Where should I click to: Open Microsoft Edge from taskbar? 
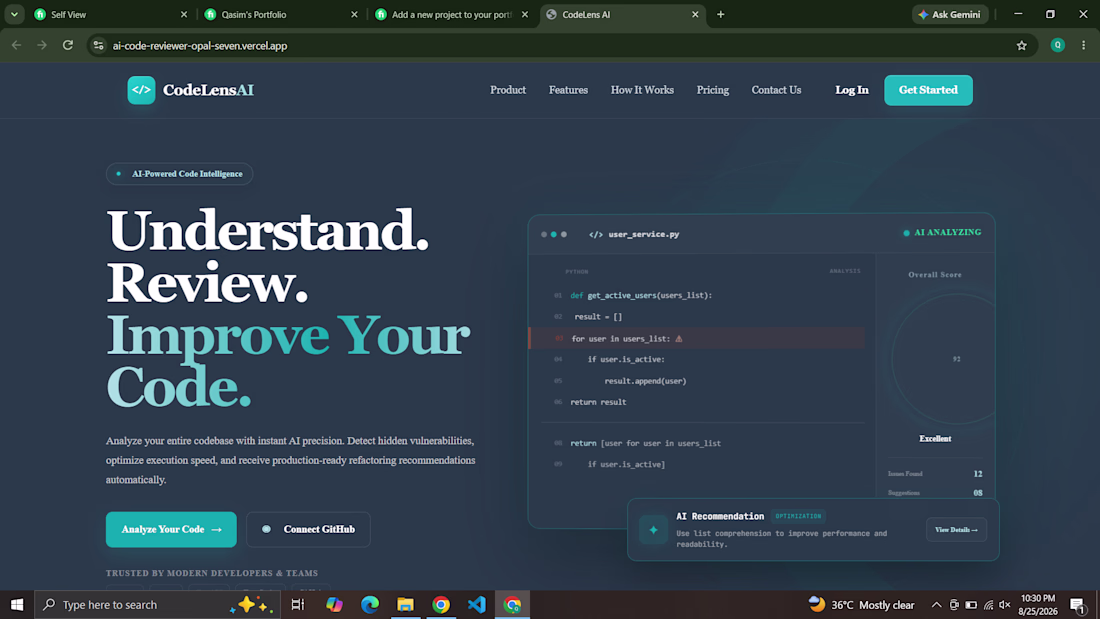(x=370, y=604)
